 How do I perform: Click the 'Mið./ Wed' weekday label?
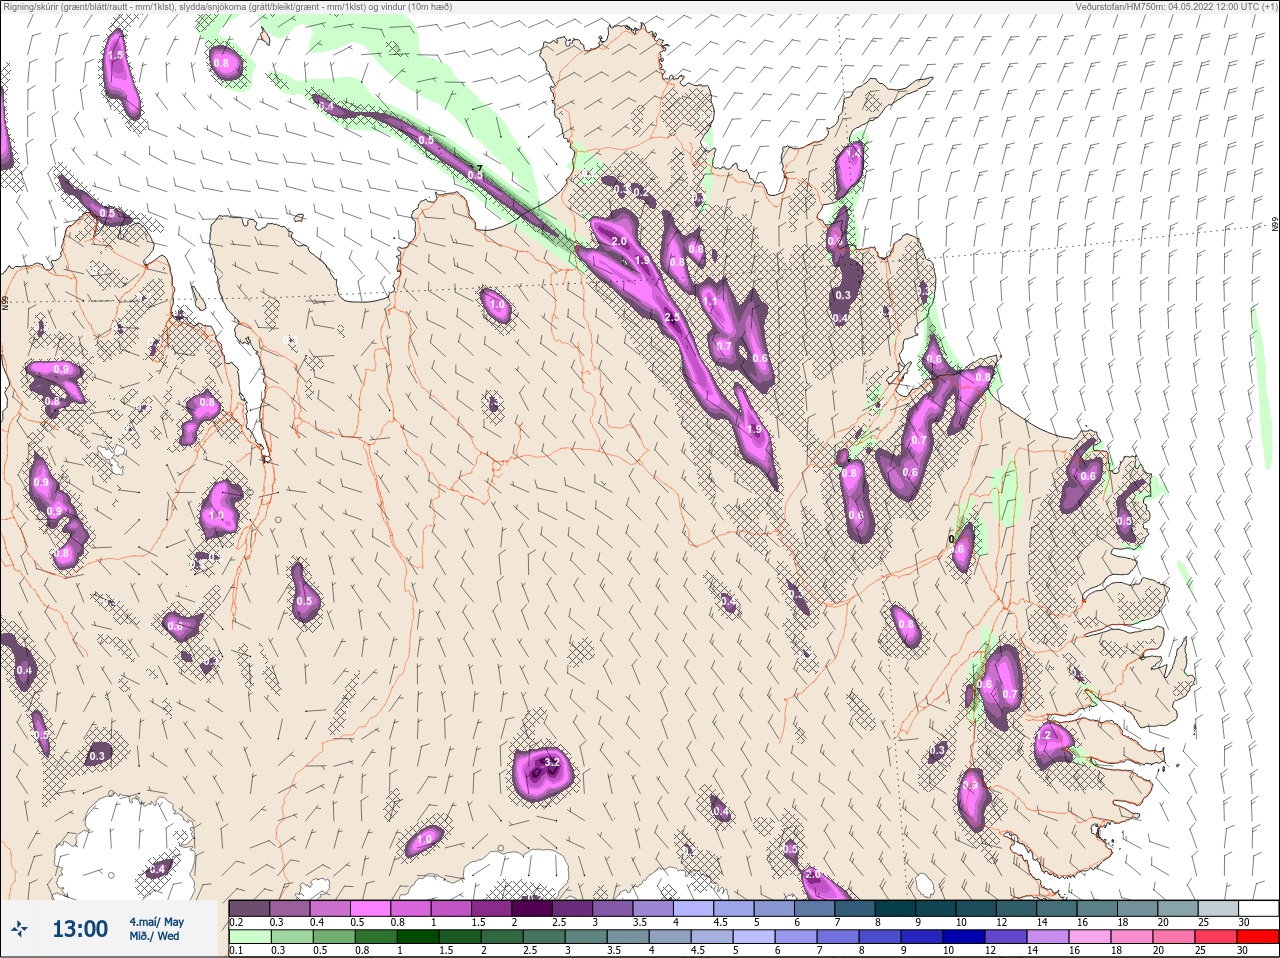[x=154, y=936]
